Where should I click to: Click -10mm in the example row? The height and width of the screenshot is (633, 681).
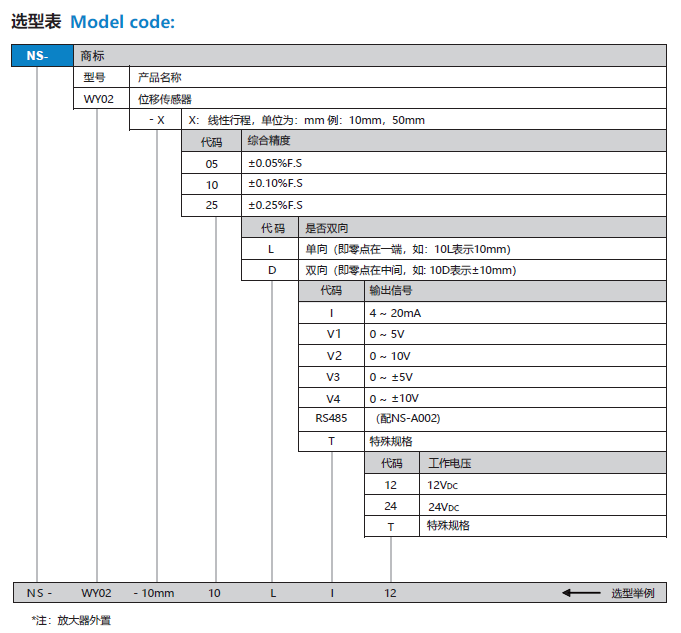(153, 593)
